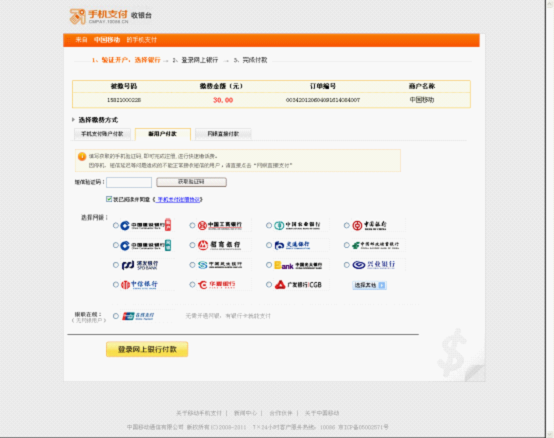Select the ICBC 中国工商银行 radio button
554x438 pixels.
[x=192, y=225]
